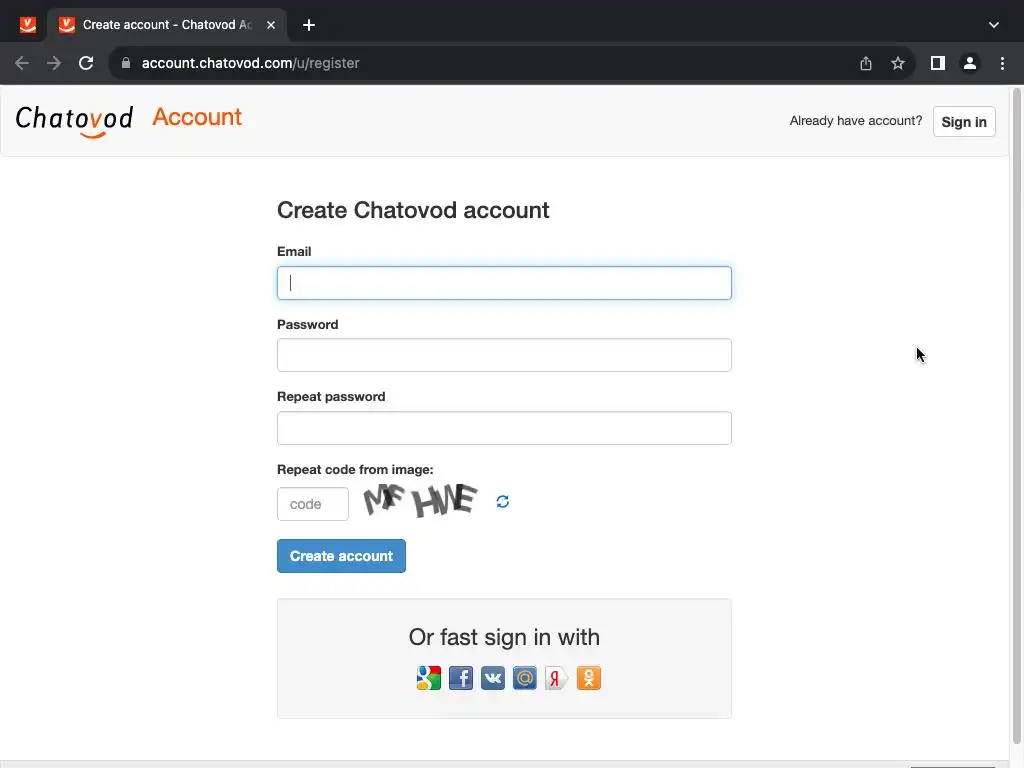Focus the Email input field
Screen dimensions: 1024x768
click(x=504, y=283)
